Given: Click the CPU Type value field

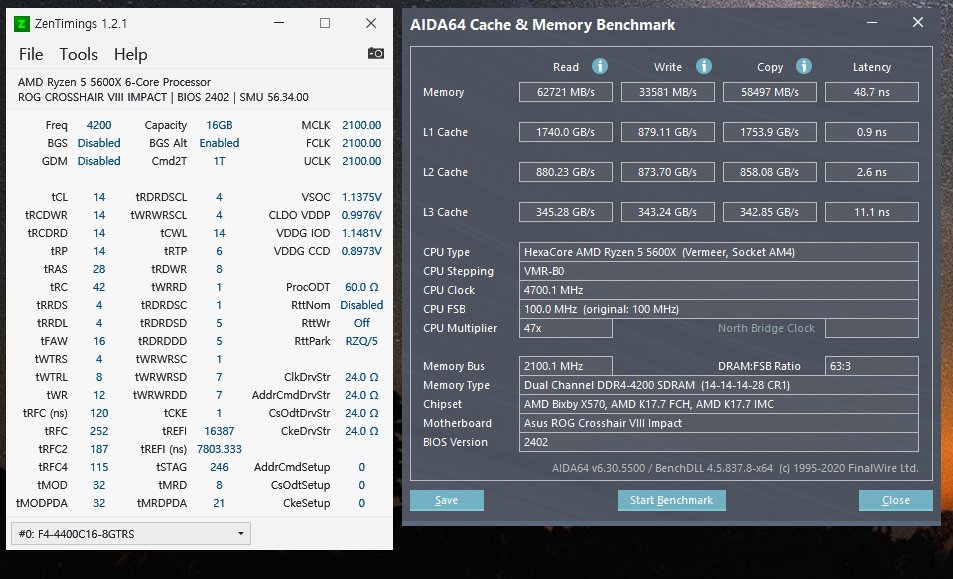Looking at the screenshot, I should tap(718, 252).
